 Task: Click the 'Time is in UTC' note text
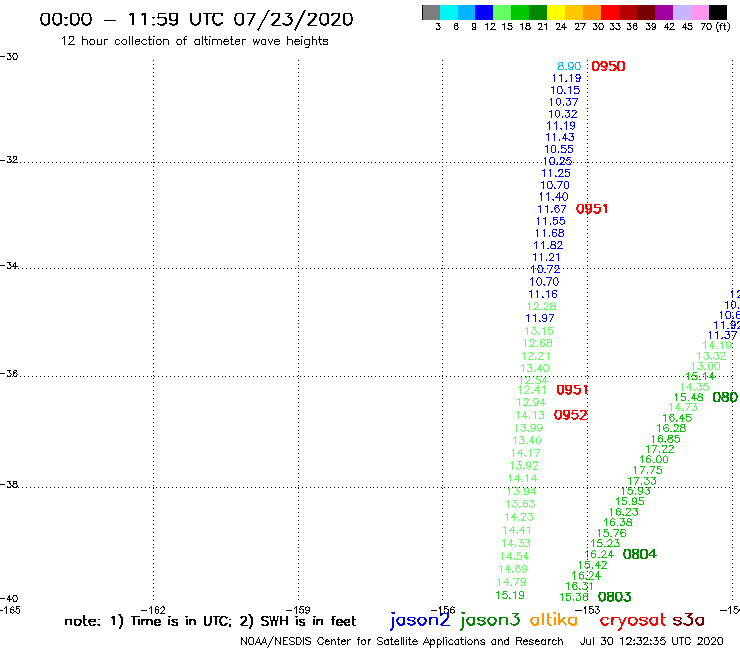coord(180,621)
